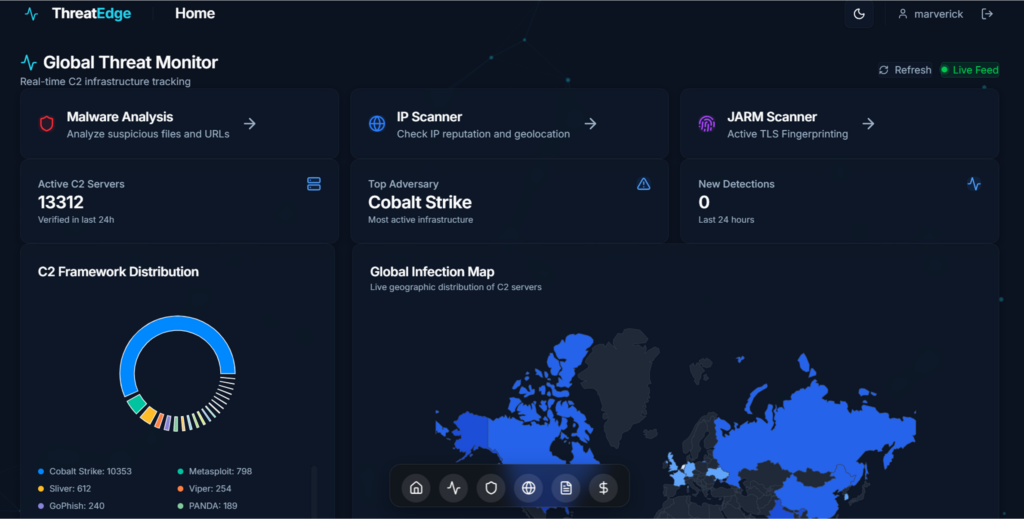Click 'Verified in last 24h' text
The width and height of the screenshot is (1024, 519).
pos(76,220)
